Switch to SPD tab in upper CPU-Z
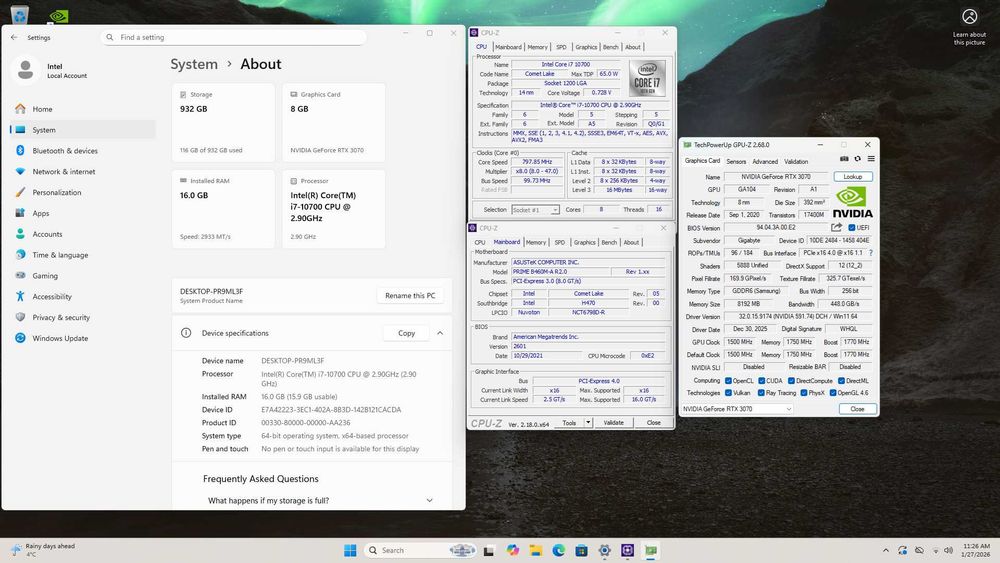This screenshot has height=563, width=1000. pyautogui.click(x=561, y=47)
